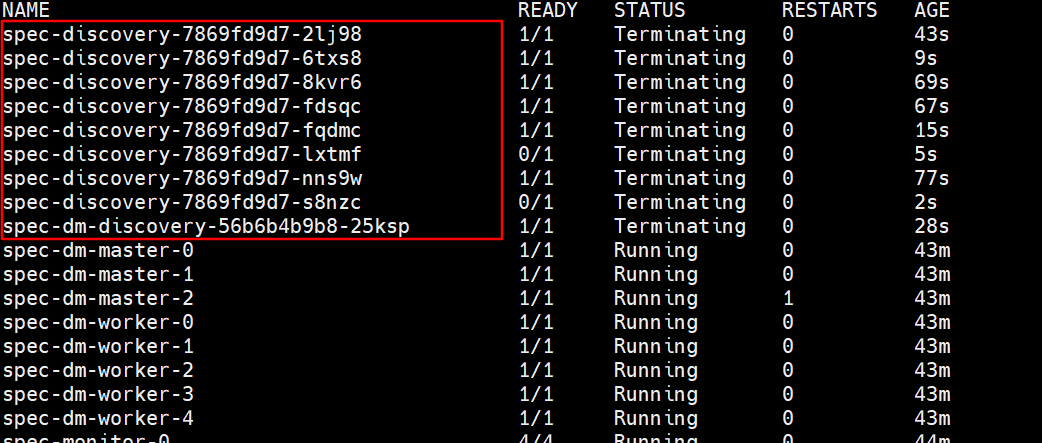Click spec-dm-worker-4 pod name
Viewport: 1042px width, 443px height.
click(98, 418)
